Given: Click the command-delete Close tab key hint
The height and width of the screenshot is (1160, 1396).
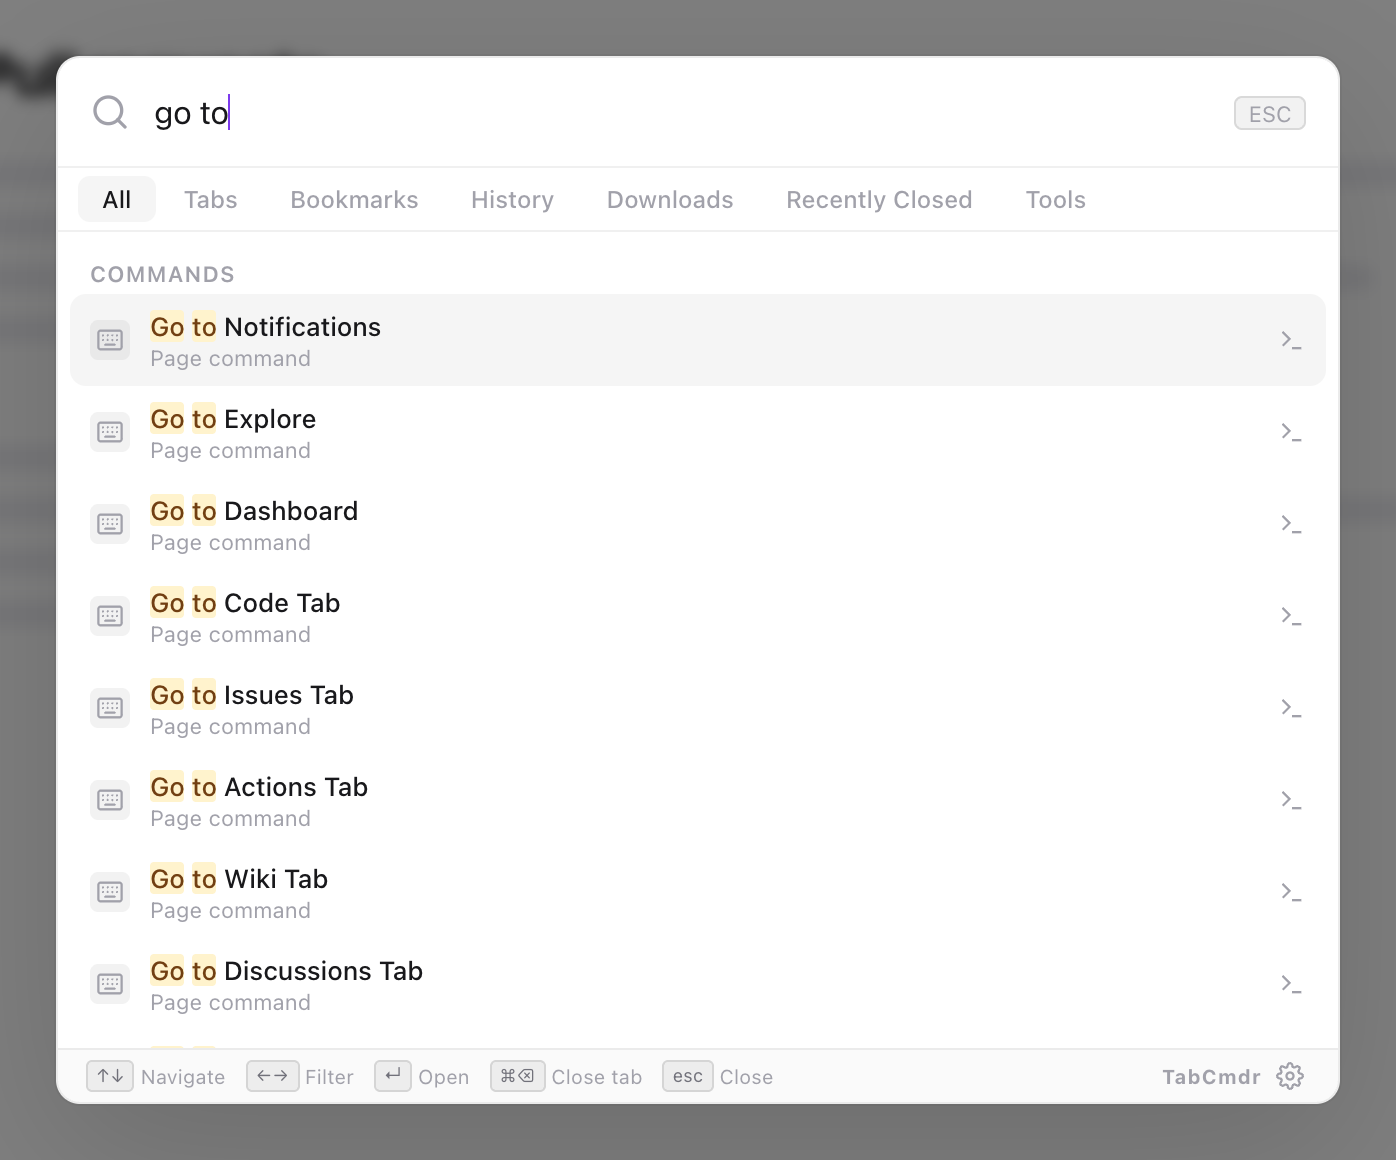Looking at the screenshot, I should click(x=517, y=1076).
